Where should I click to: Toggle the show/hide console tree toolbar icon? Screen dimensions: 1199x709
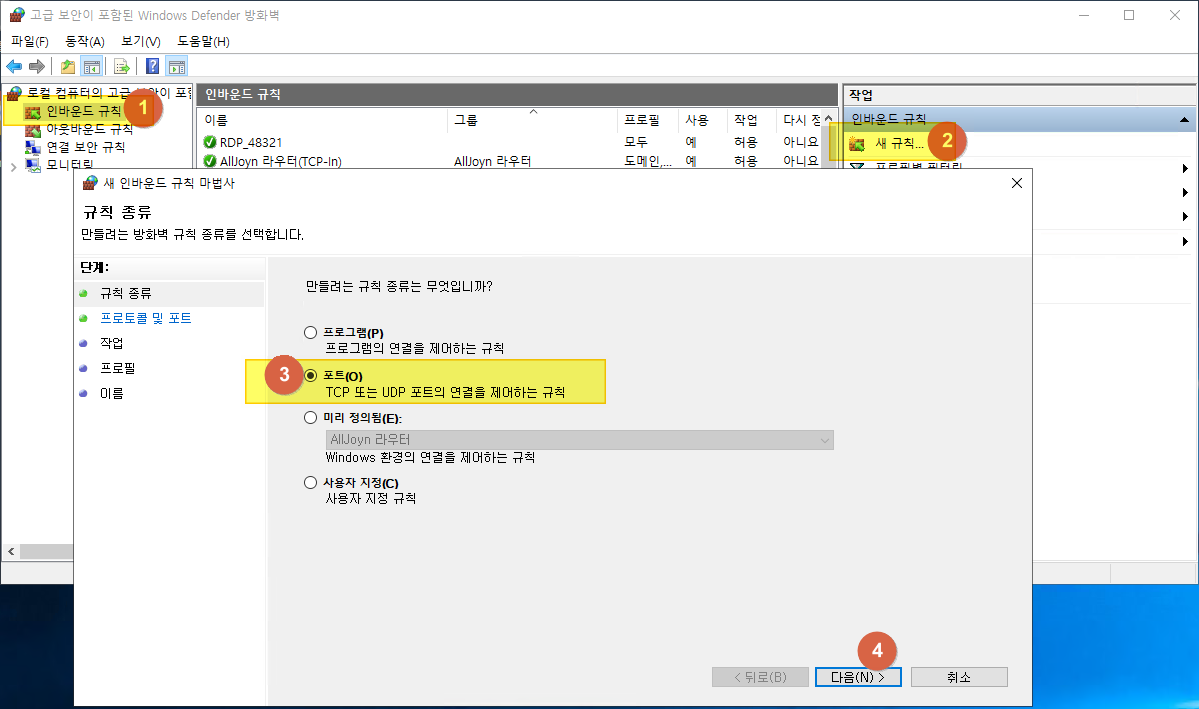[x=92, y=67]
